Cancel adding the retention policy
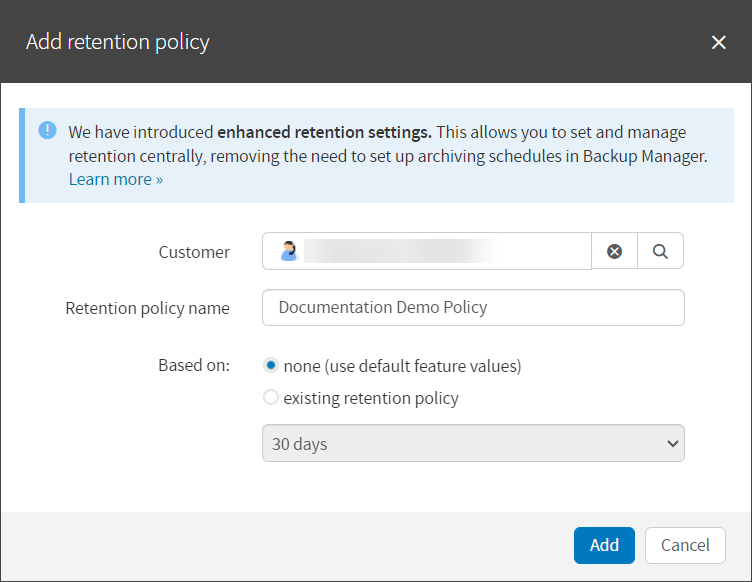The height and width of the screenshot is (582, 752). (x=685, y=545)
